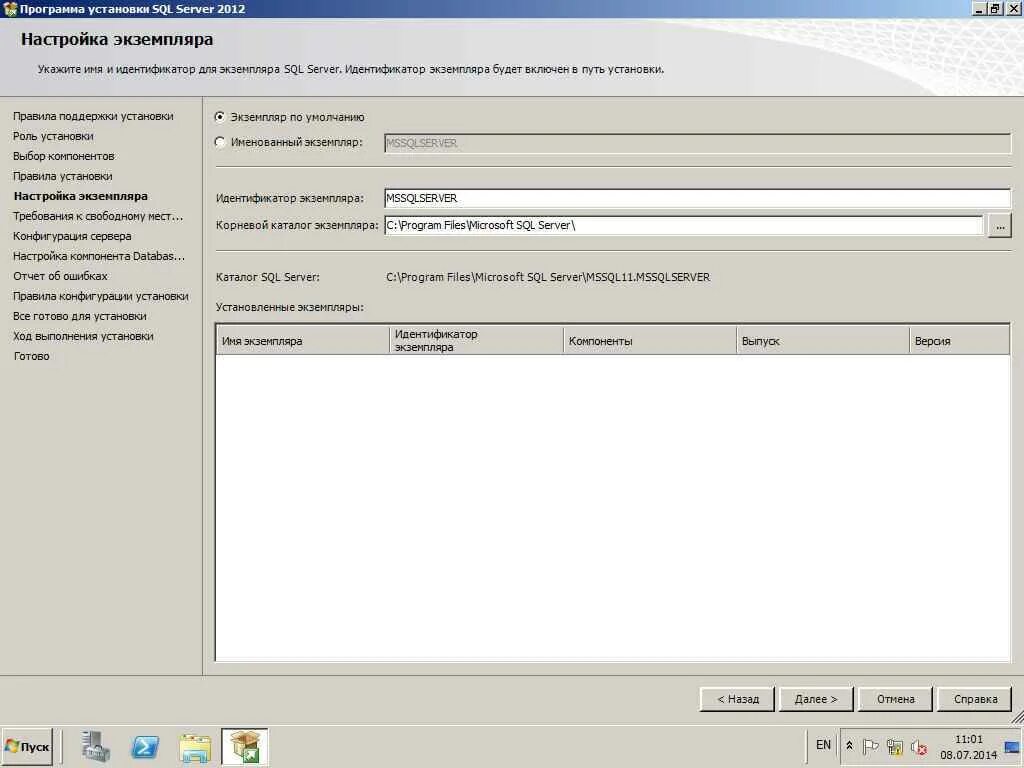Select the named instance radio button
The width and height of the screenshot is (1024, 768).
pos(220,142)
